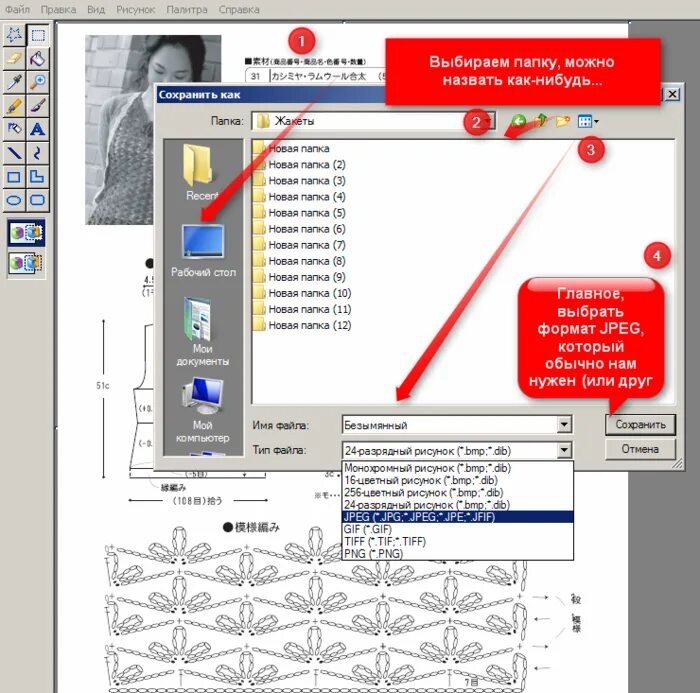Open Мой компьютер location
700x693 pixels.
[x=203, y=410]
